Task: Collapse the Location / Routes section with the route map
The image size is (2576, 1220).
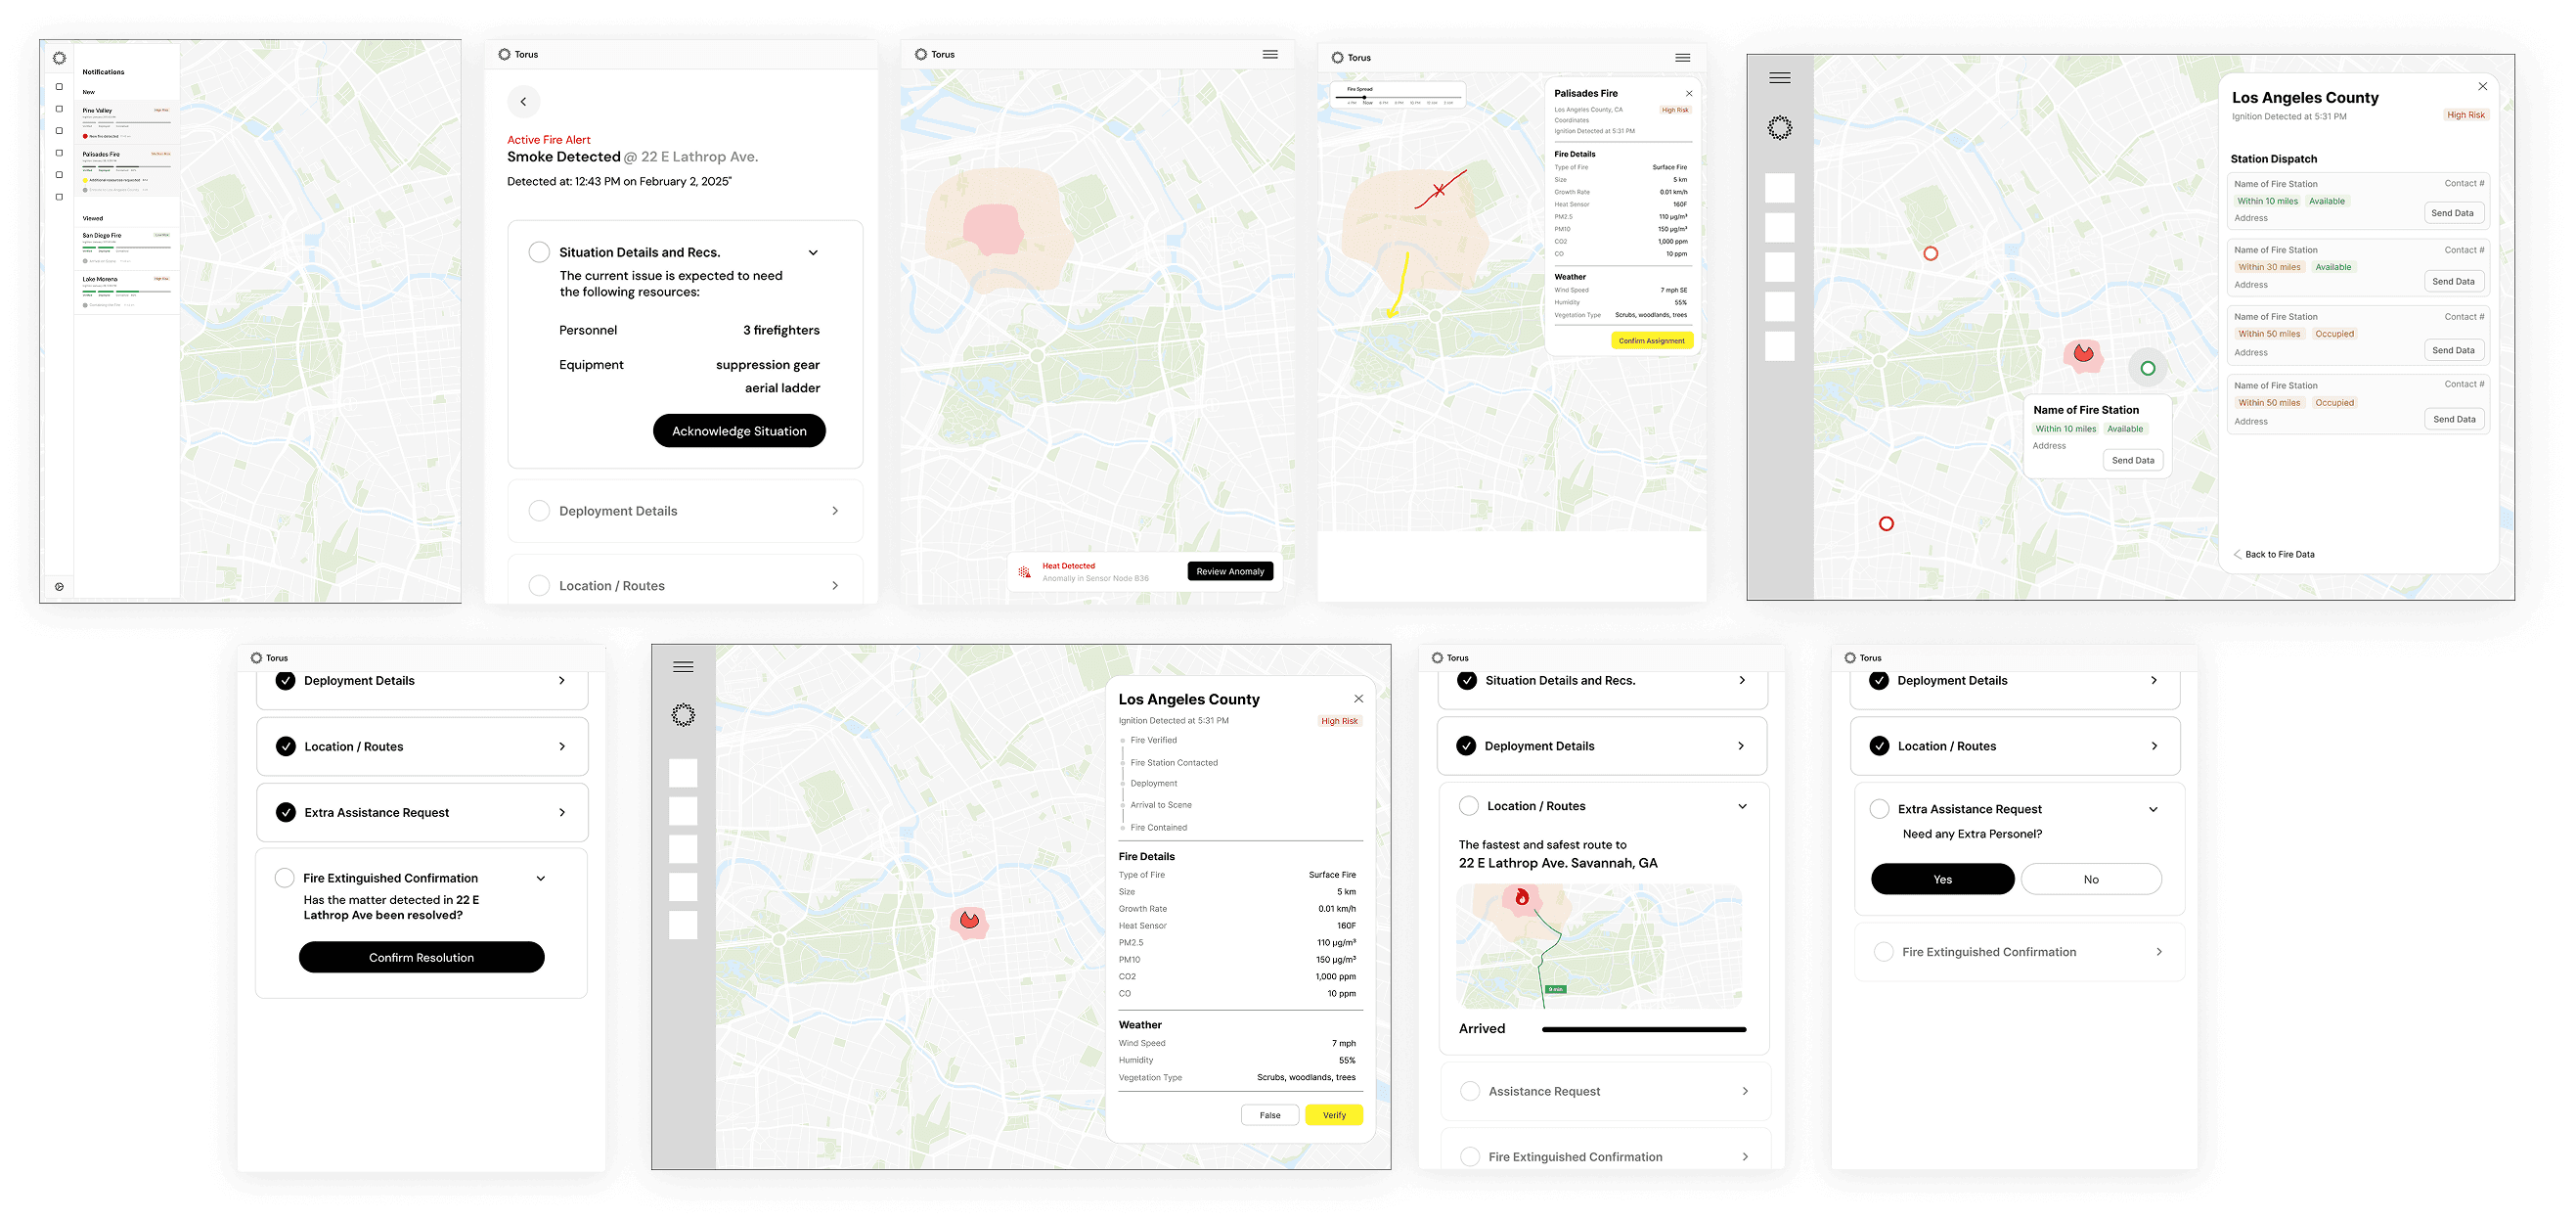Action: pyautogui.click(x=1742, y=806)
